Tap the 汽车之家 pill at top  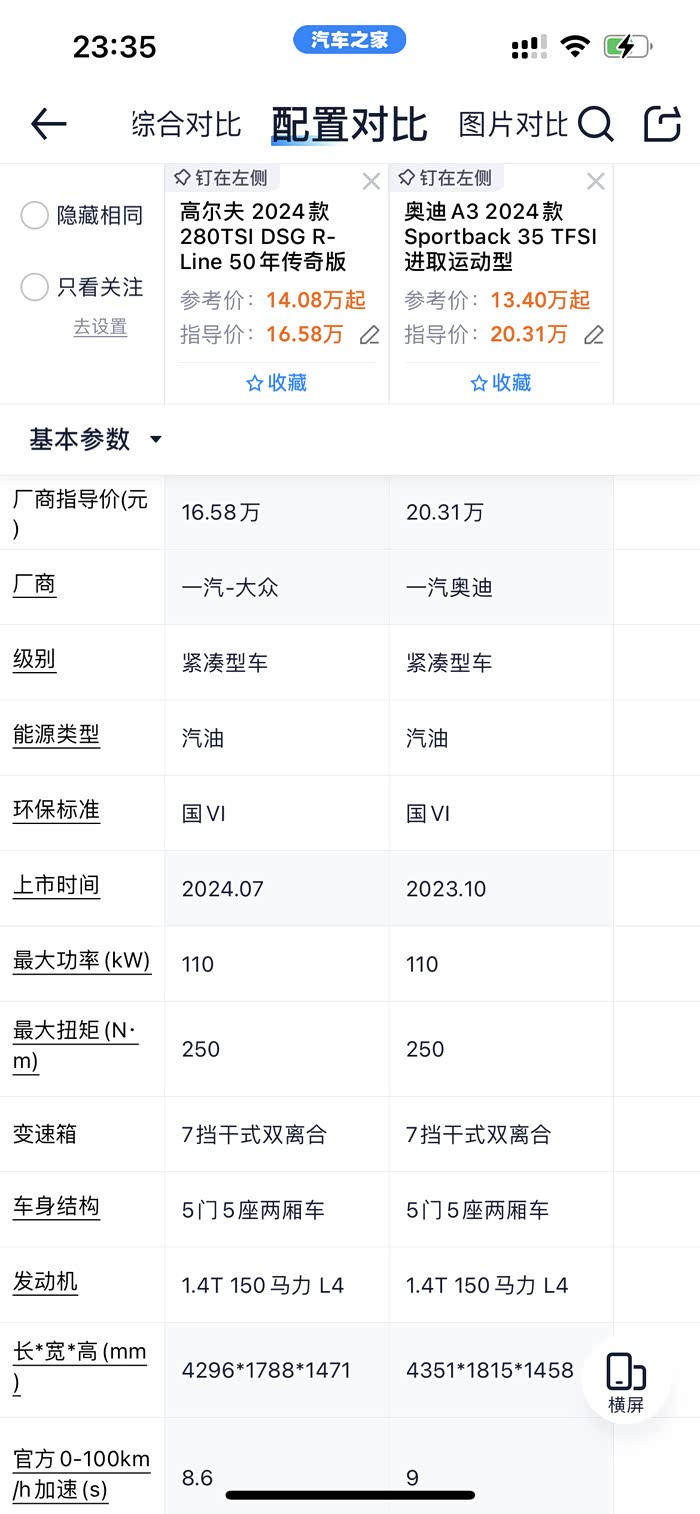pos(349,40)
